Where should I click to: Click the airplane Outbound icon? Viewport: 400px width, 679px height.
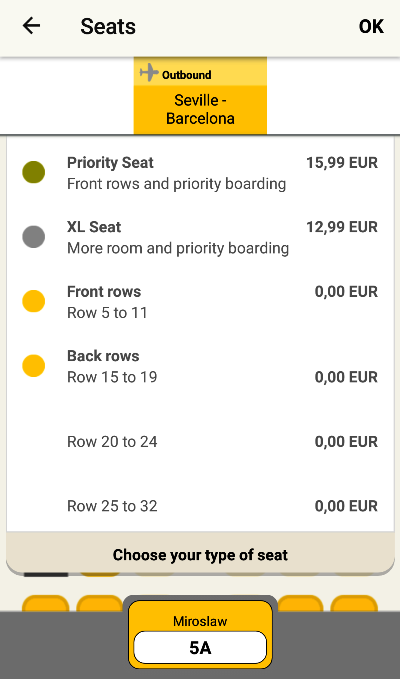coord(149,72)
